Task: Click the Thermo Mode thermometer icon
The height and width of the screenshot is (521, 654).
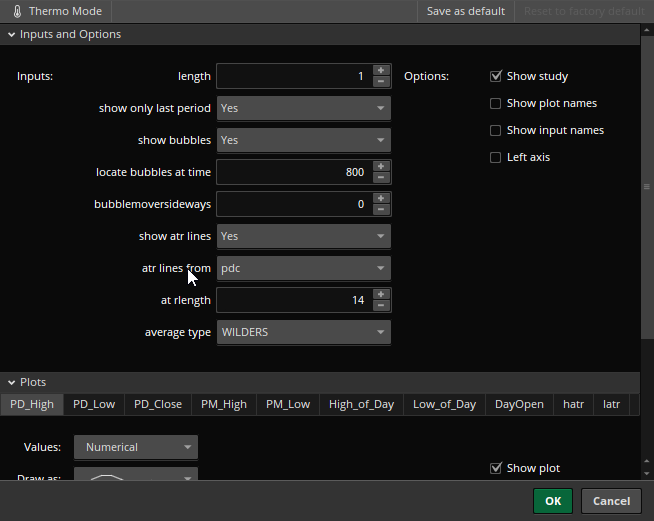Action: [17, 11]
